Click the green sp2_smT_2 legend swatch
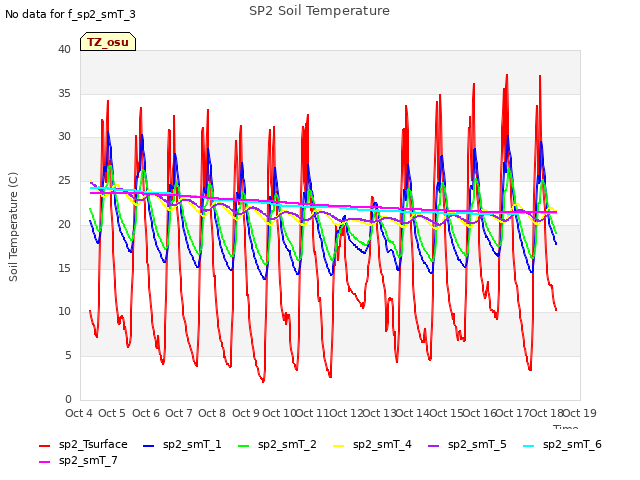The image size is (640, 480). pos(243,446)
